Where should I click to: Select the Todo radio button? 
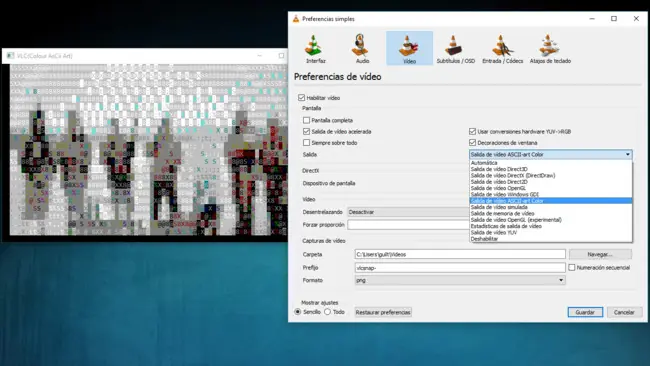point(327,312)
